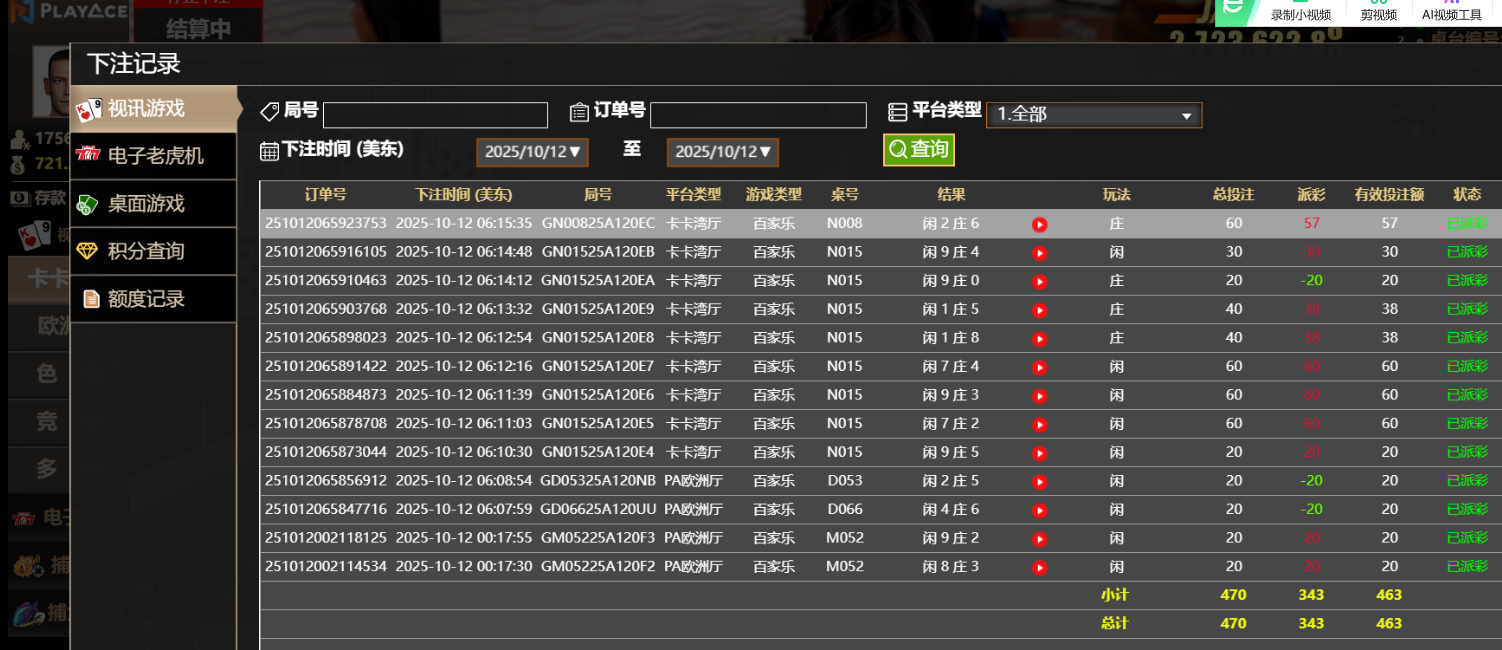Open the start date picker 2025/10/12
1502x650 pixels.
(532, 152)
